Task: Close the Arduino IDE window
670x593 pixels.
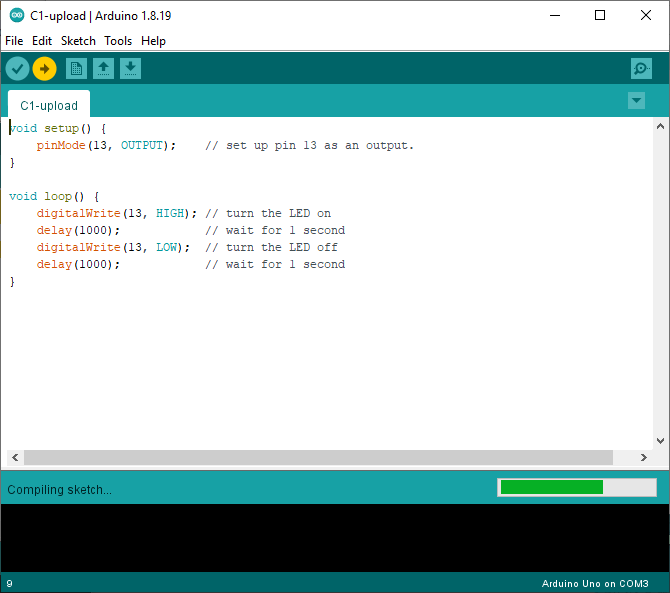Action: pos(646,15)
